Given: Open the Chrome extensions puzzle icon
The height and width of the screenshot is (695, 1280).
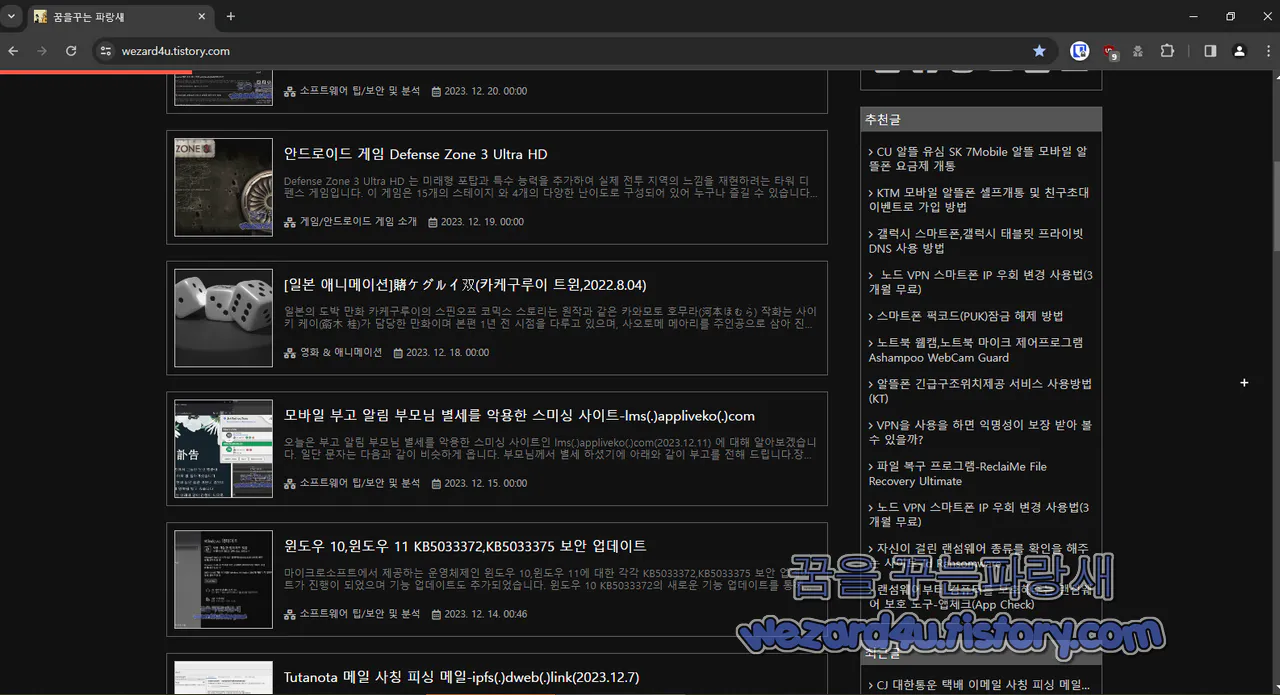Looking at the screenshot, I should click(1167, 50).
